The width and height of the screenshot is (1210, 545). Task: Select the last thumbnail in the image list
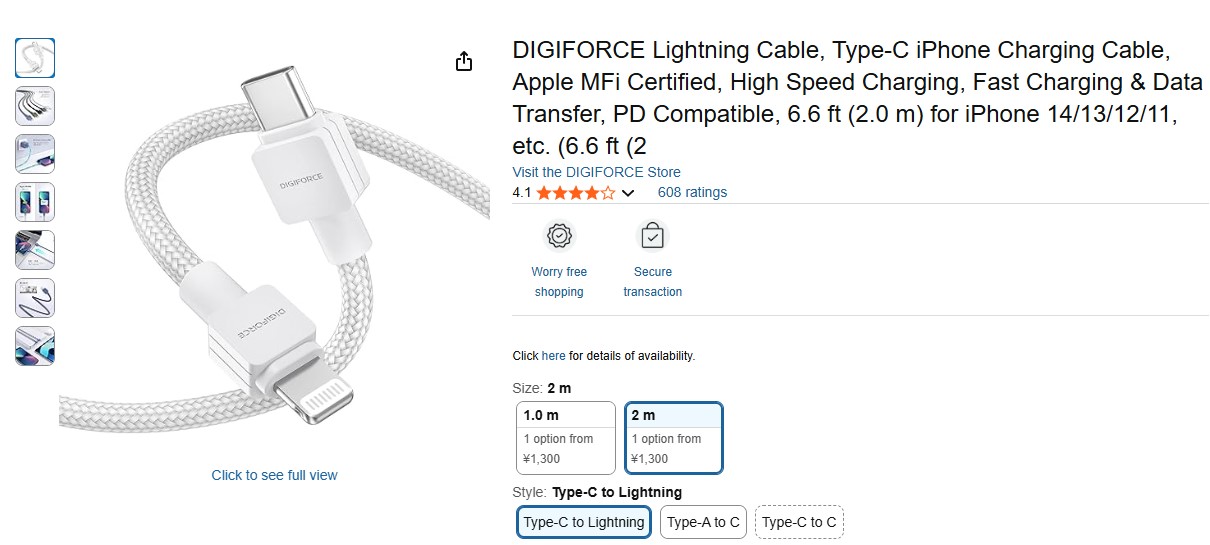(35, 346)
